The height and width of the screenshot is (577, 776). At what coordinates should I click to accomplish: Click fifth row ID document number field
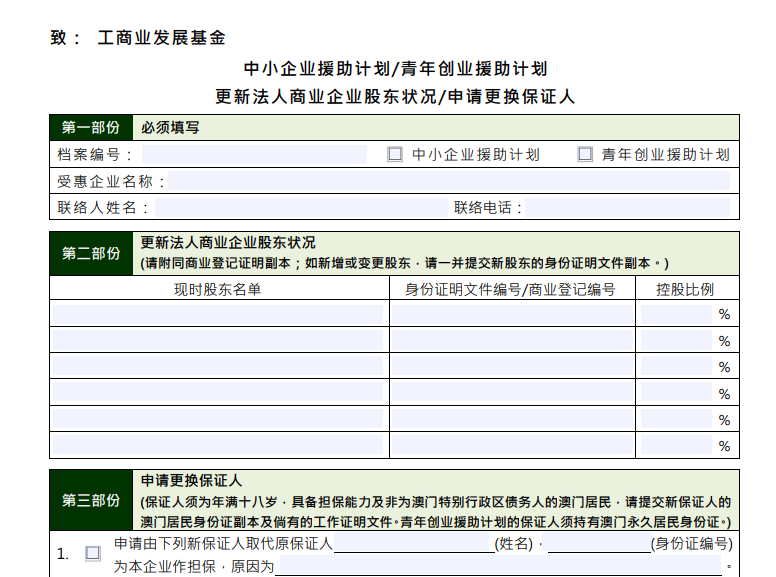[512, 420]
